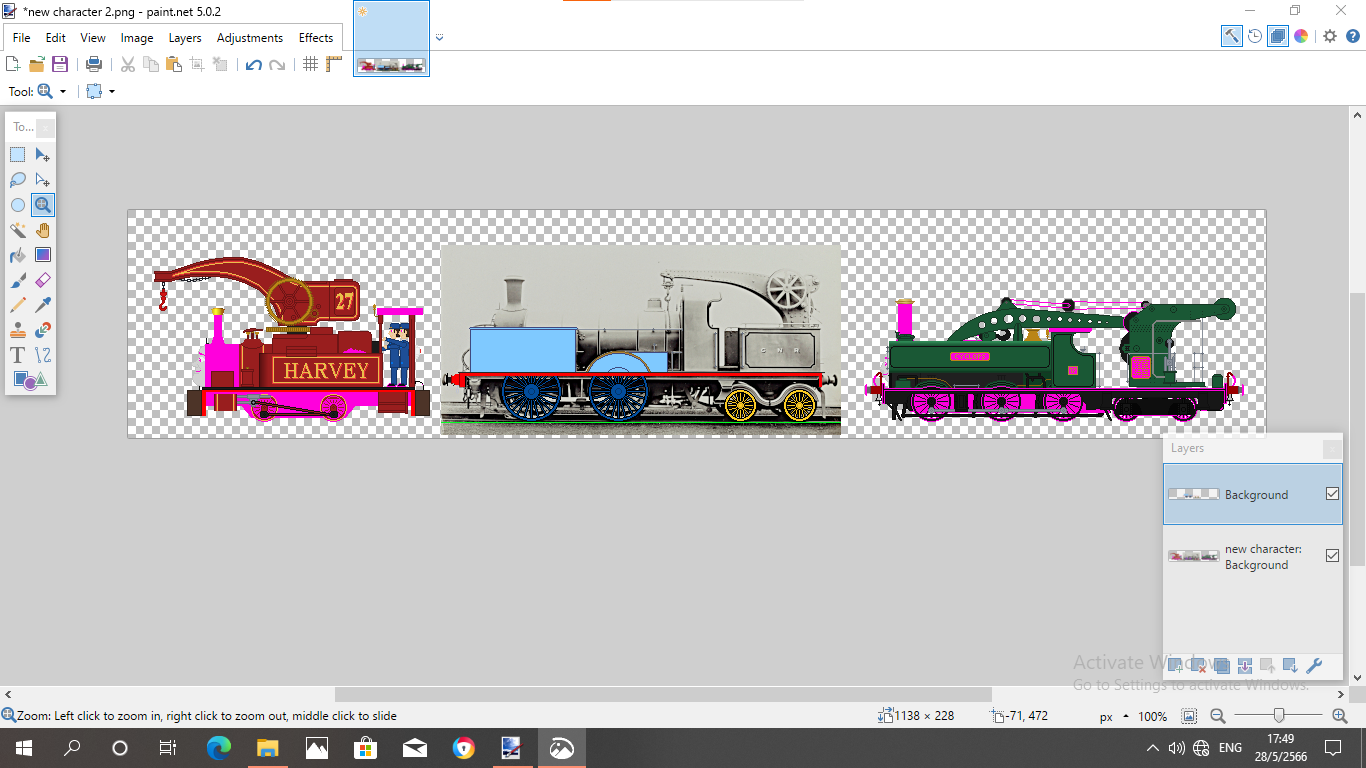Toggle visibility of top Background layer
The width and height of the screenshot is (1366, 768).
click(x=1332, y=494)
